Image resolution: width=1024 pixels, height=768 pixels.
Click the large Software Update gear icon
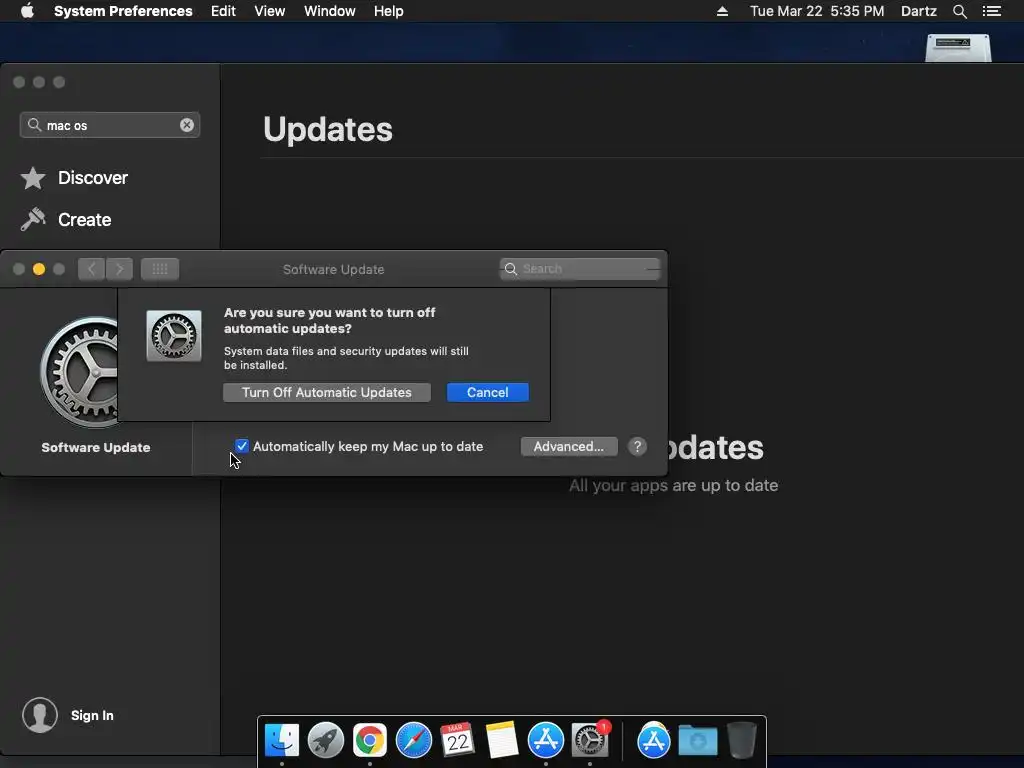coord(80,372)
